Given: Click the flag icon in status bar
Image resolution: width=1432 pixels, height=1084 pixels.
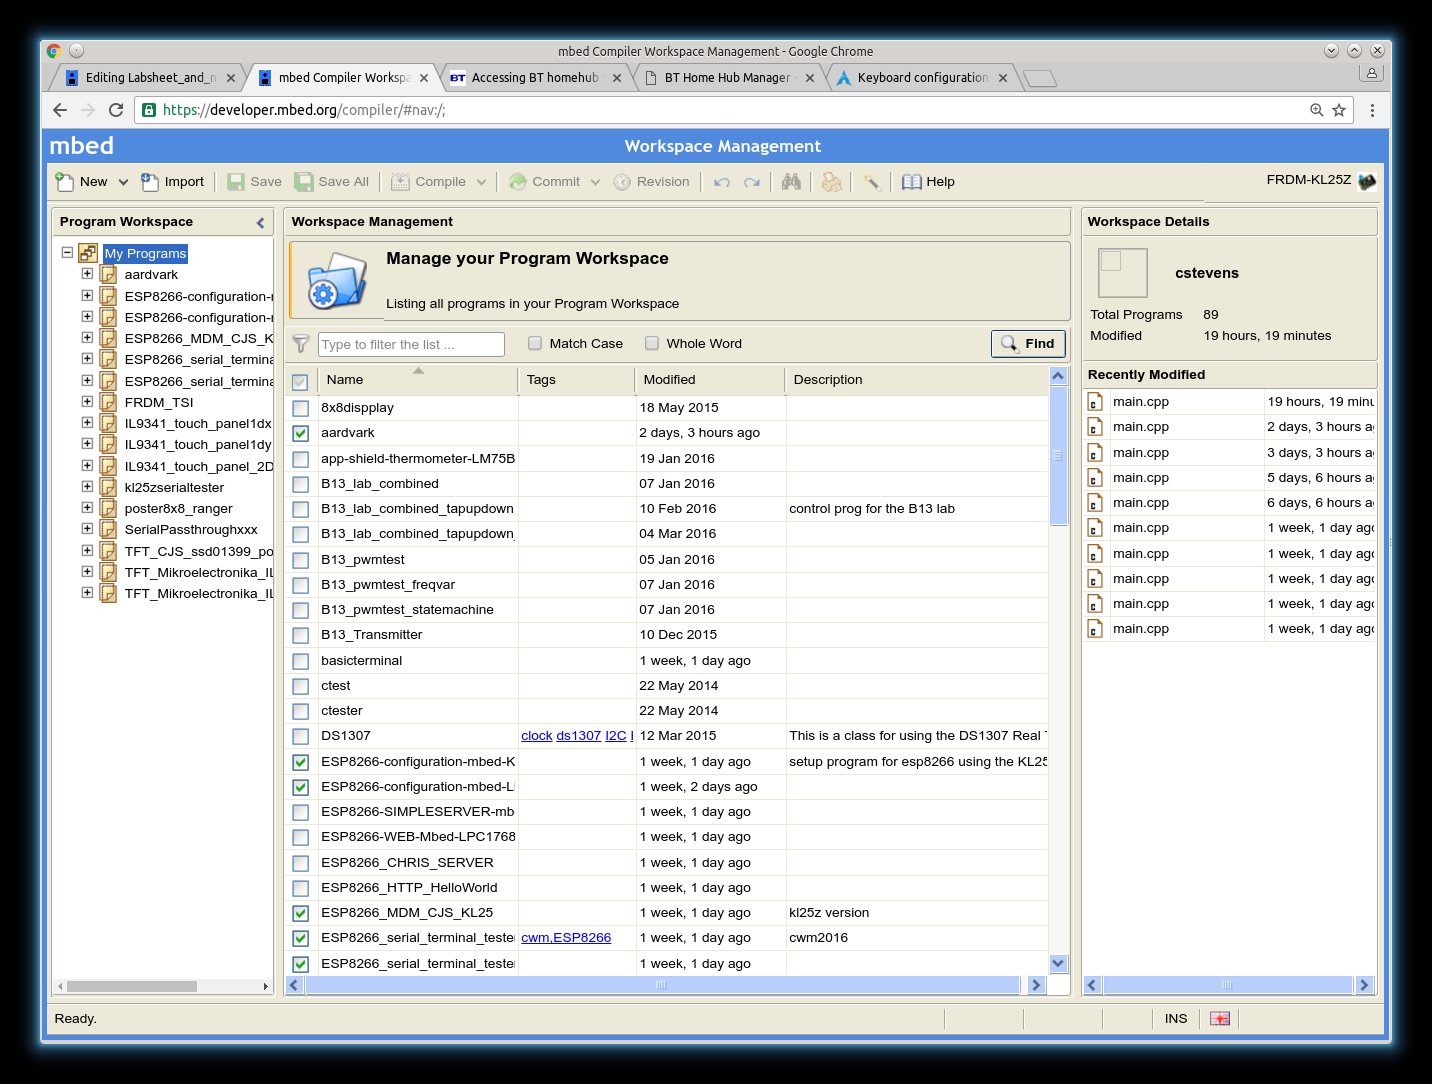Looking at the screenshot, I should [1220, 1018].
